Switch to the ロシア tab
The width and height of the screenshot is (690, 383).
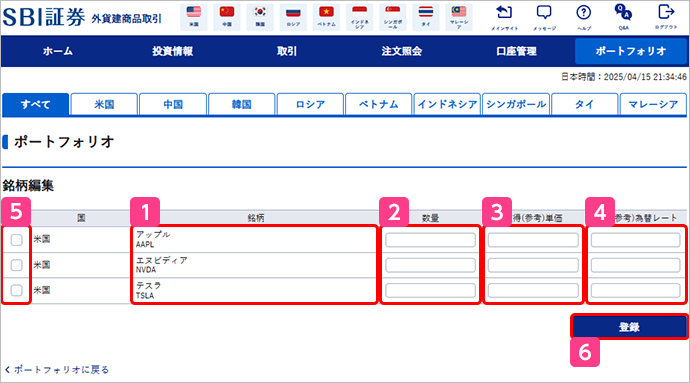click(310, 104)
